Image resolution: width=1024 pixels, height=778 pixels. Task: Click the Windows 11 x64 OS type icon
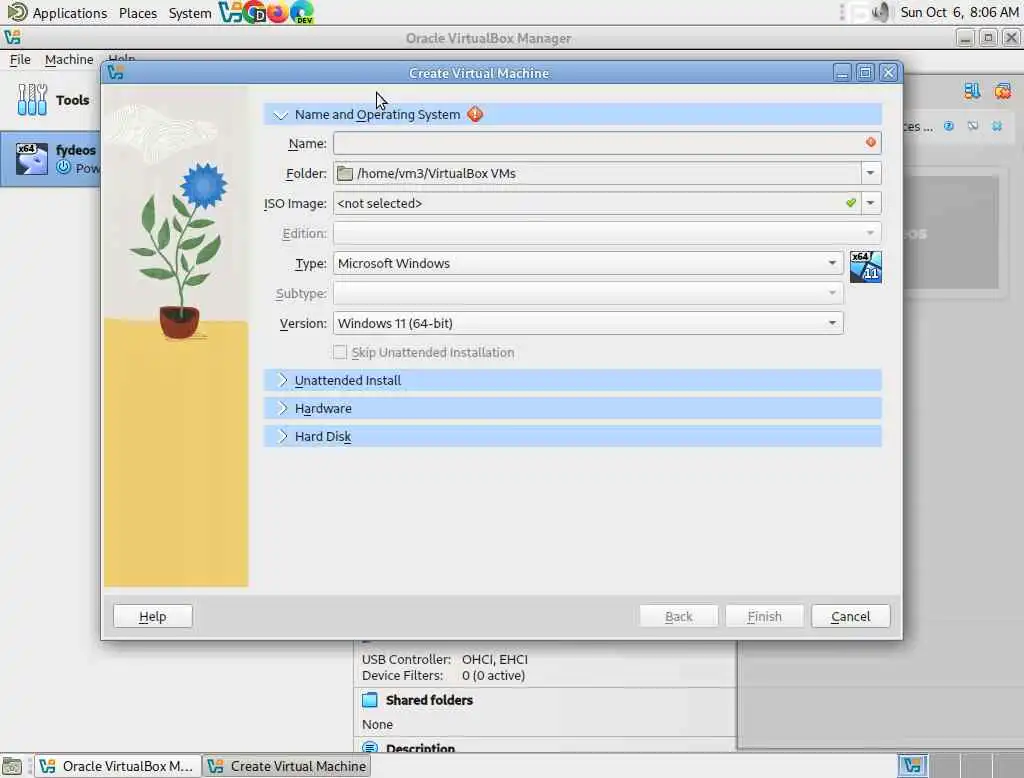tap(865, 267)
